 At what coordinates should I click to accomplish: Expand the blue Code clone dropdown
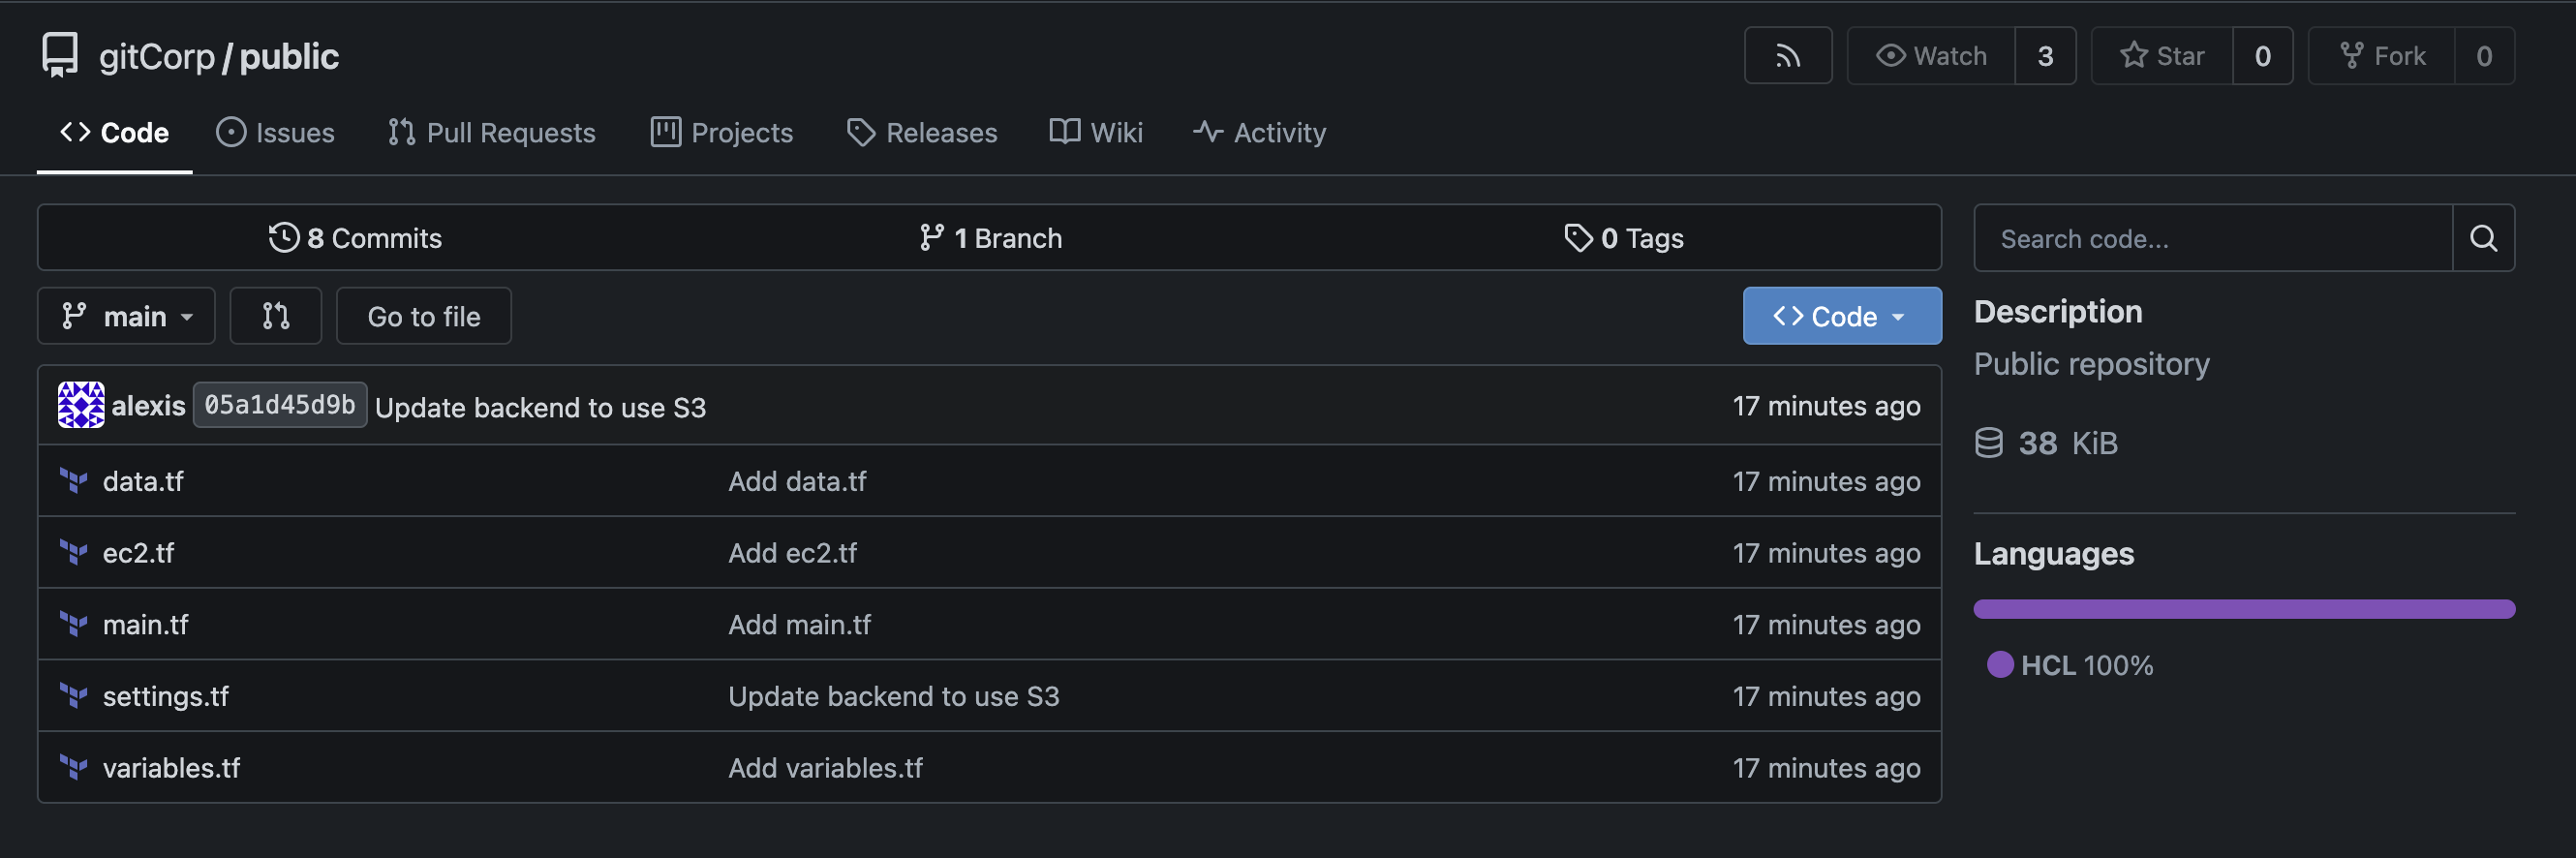1842,316
